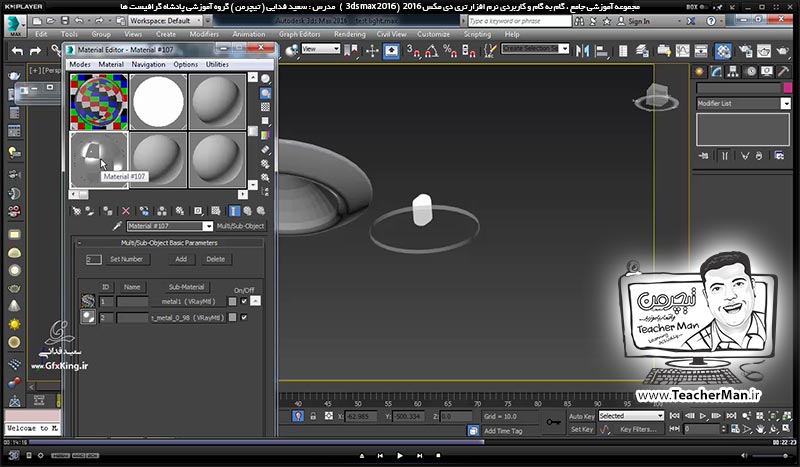Toggle On/Off checkbox for metal1 sub-material
Viewport: 800px width, 467px height.
point(244,301)
